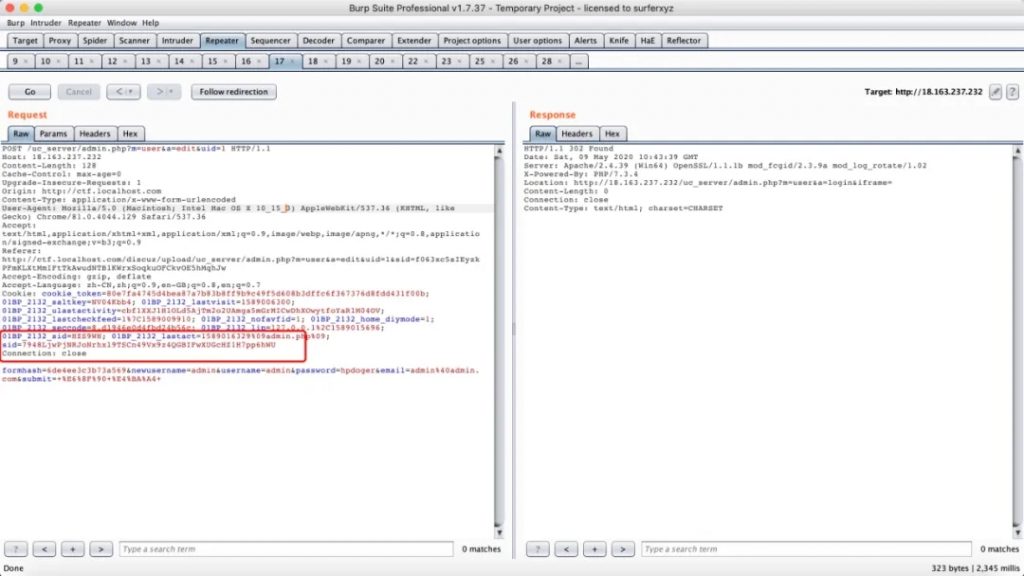
Task: Open Alerts tab
Action: click(x=585, y=40)
